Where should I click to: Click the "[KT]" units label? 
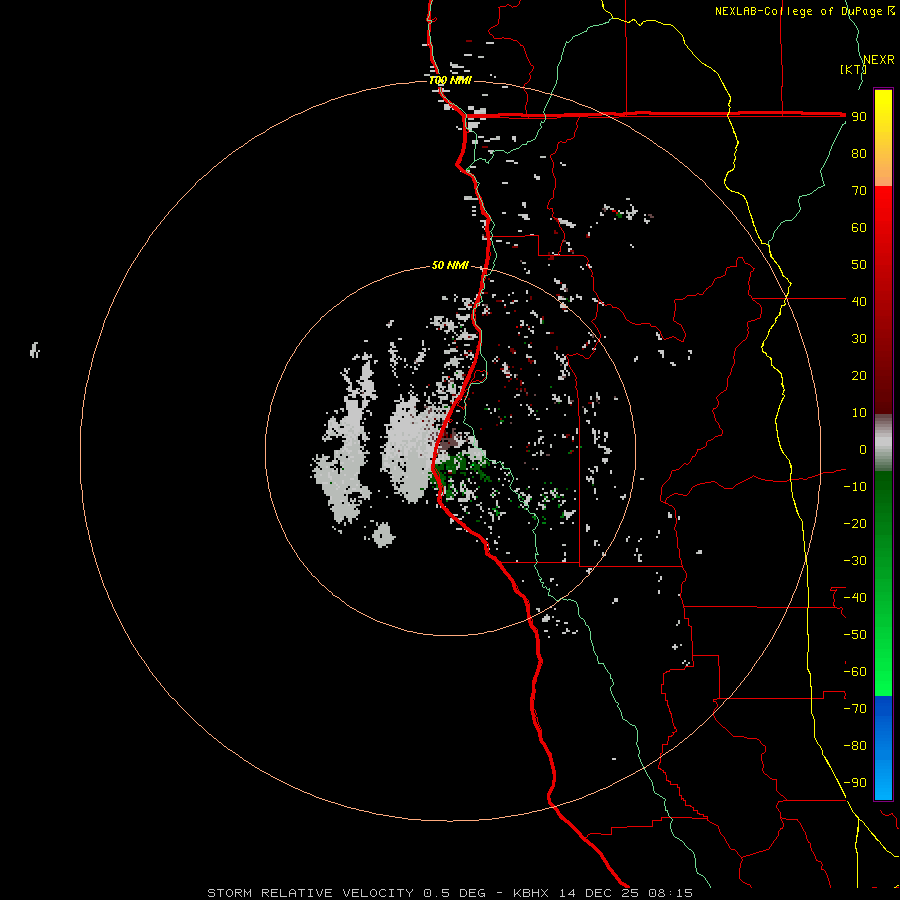(853, 69)
